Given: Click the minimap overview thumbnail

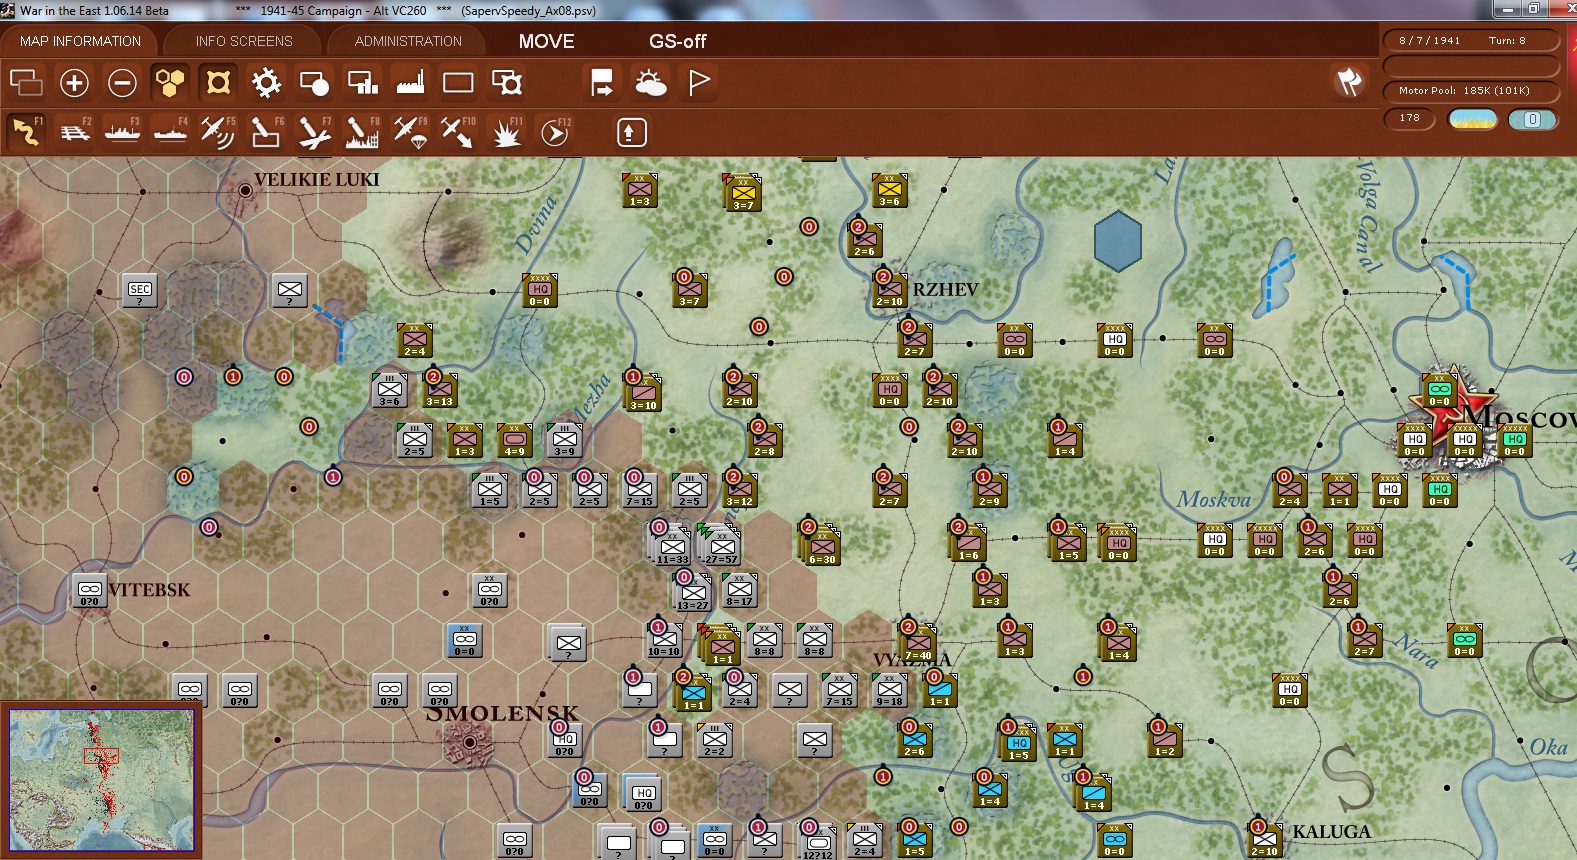Looking at the screenshot, I should point(101,780).
